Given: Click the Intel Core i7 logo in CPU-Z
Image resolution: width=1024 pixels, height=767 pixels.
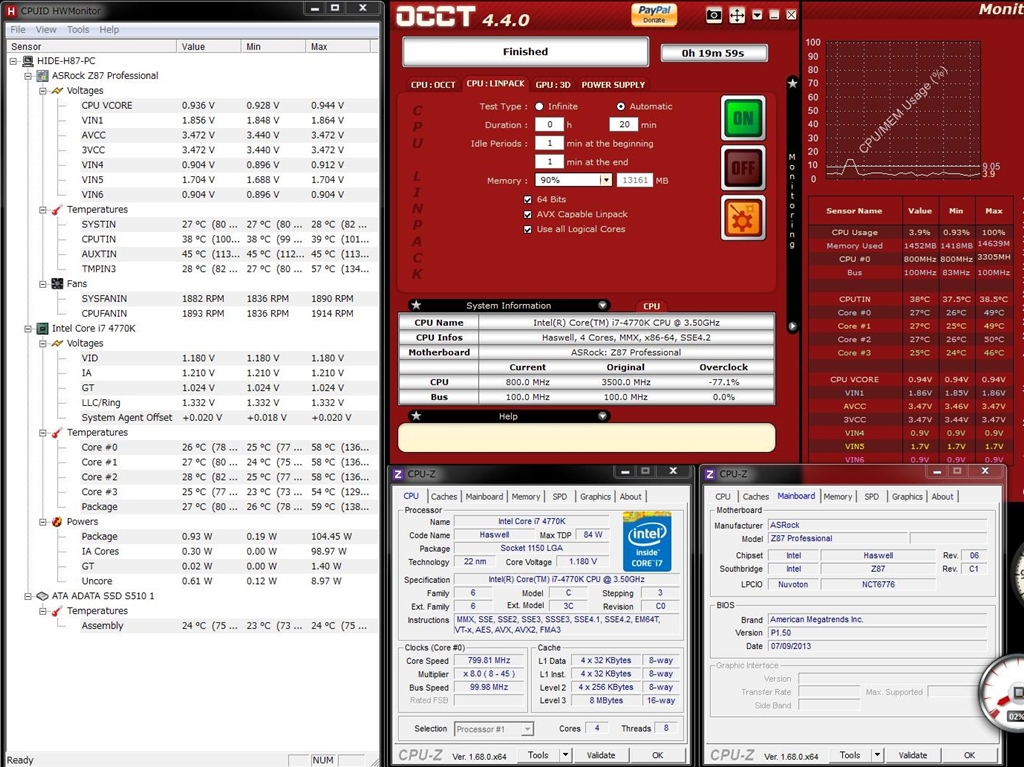Looking at the screenshot, I should (x=647, y=542).
